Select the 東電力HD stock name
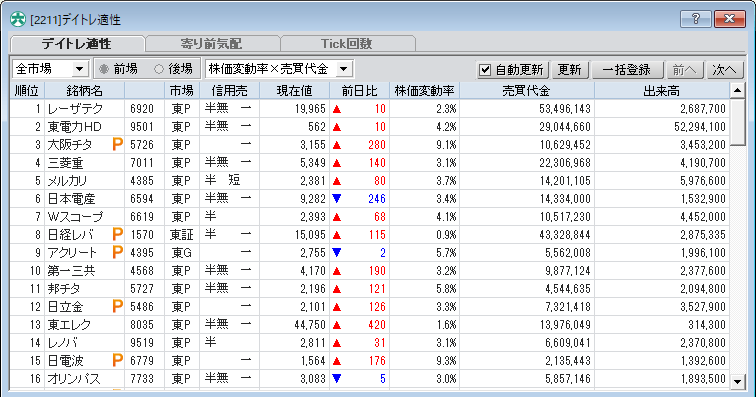Viewport: 756px width, 397px height. tap(75, 127)
